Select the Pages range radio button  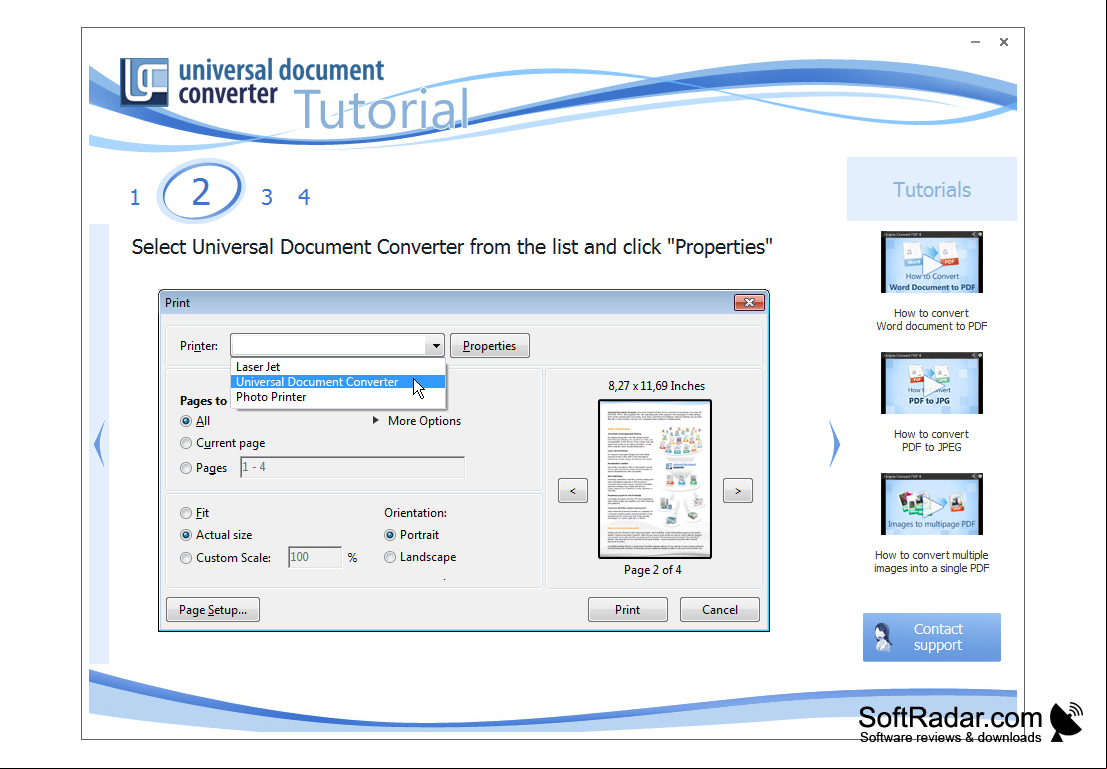tap(186, 467)
